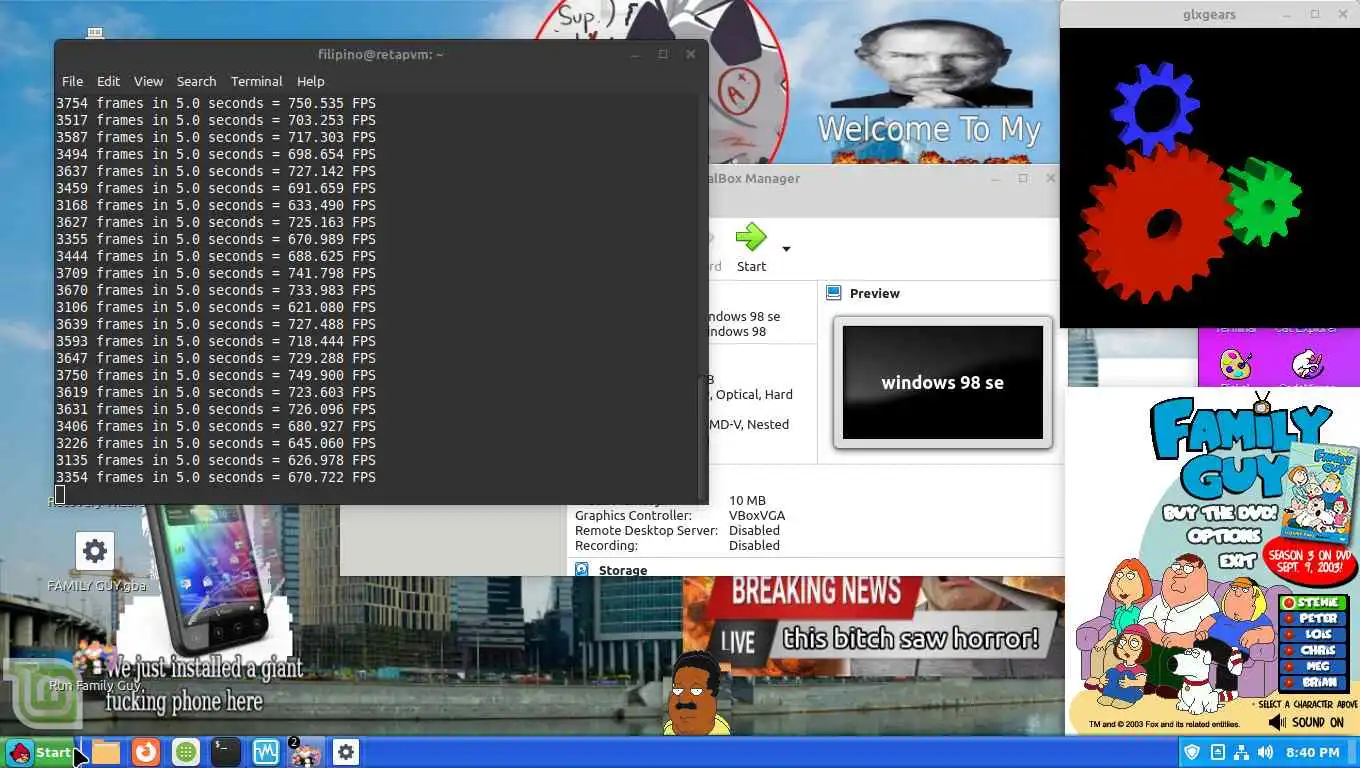
Task: Open the network connections tray icon
Action: point(1241,752)
